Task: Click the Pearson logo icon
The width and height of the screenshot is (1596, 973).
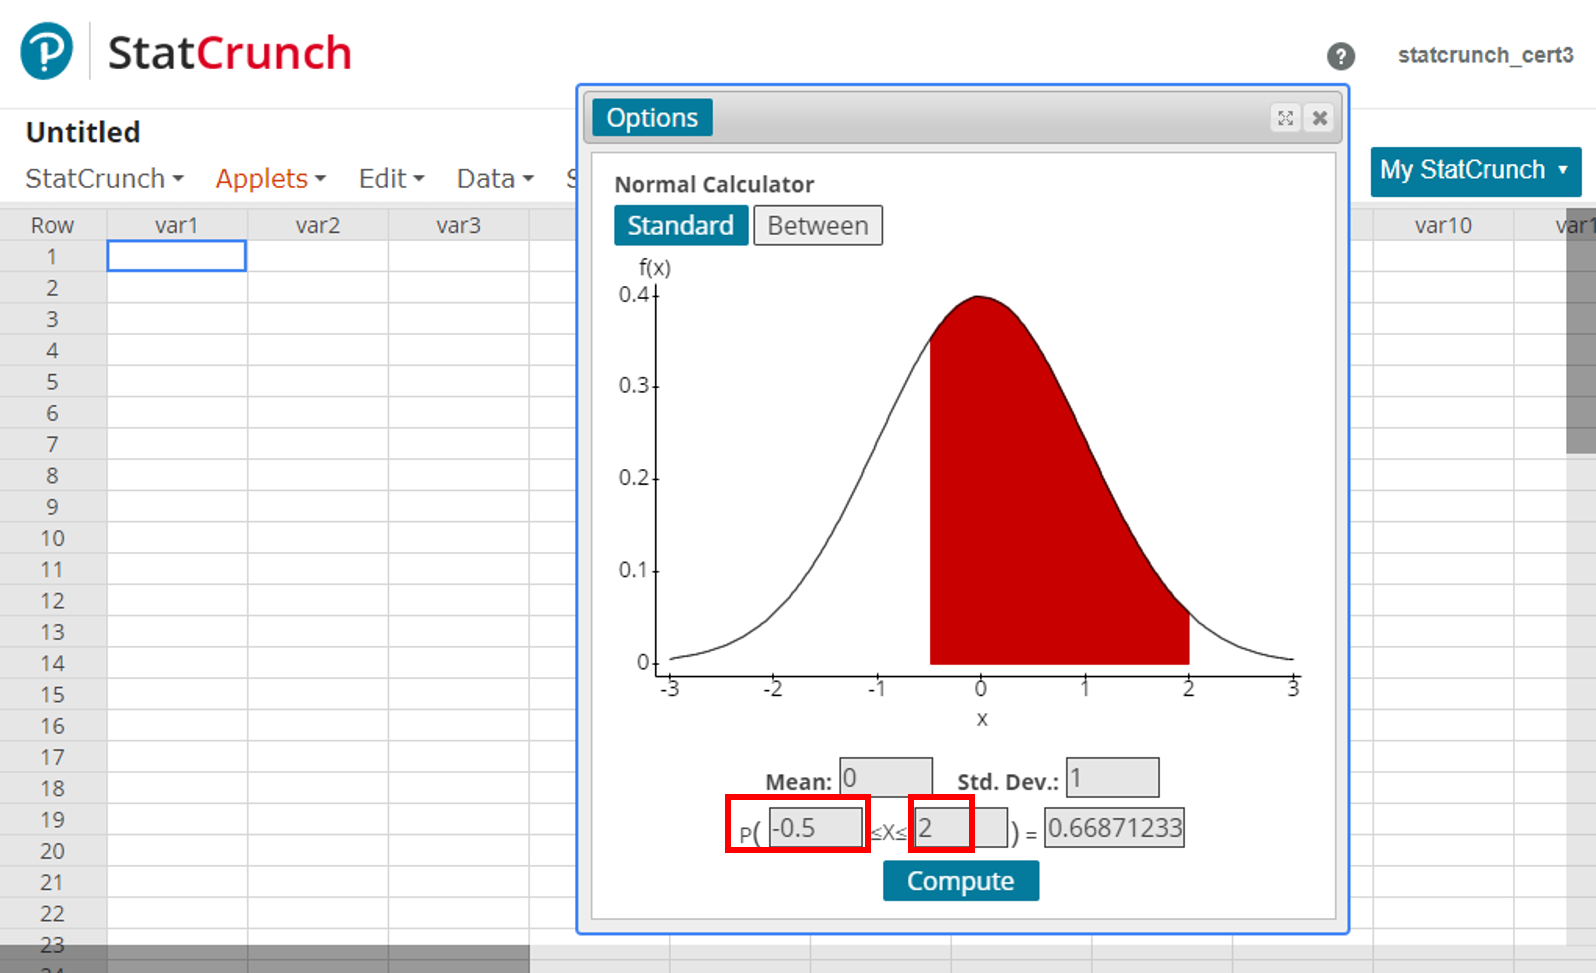Action: (x=46, y=51)
